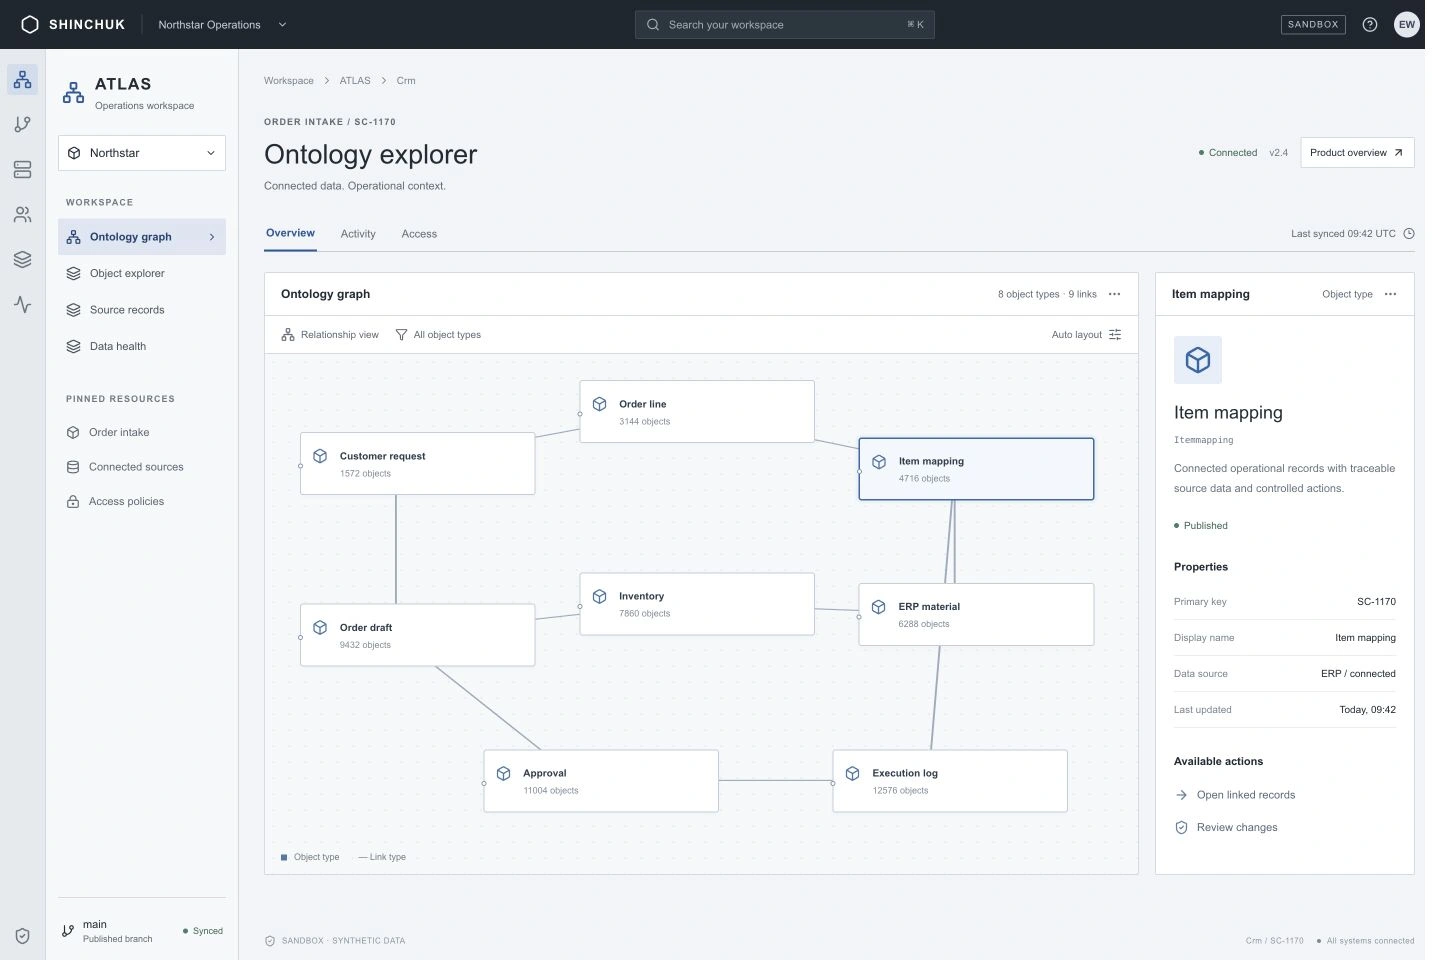Open the Auto layout options

(x=1086, y=335)
